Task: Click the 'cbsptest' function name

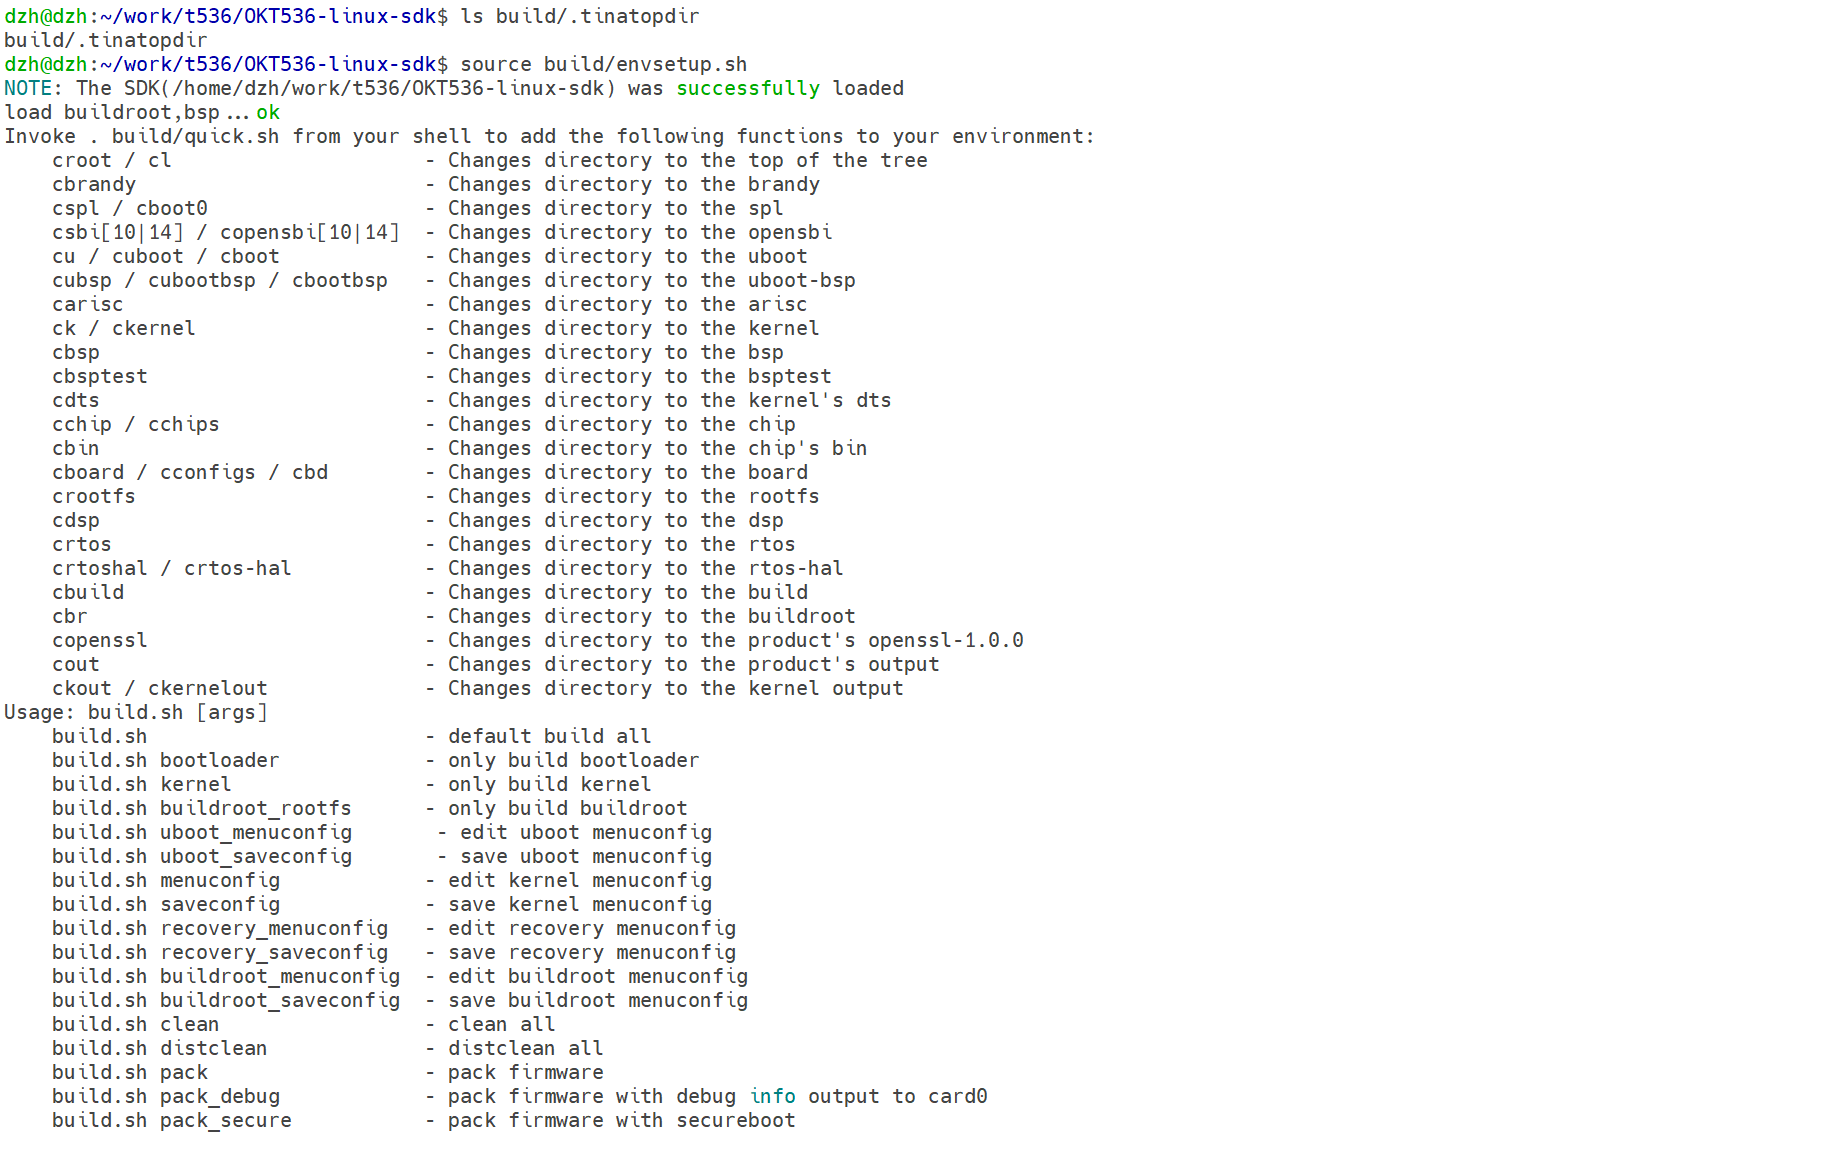Action: click(100, 376)
